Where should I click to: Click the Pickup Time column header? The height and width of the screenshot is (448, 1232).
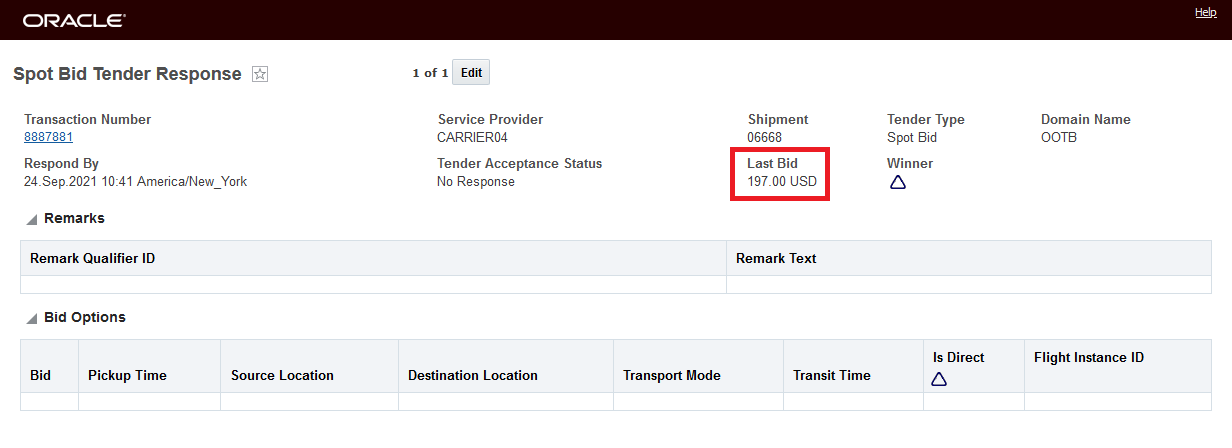coord(127,375)
